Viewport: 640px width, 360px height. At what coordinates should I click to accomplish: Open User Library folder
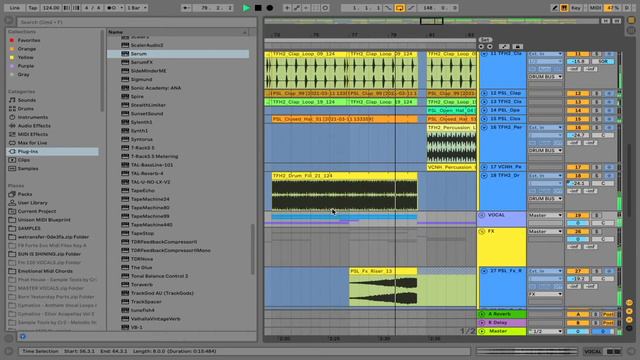[33, 203]
